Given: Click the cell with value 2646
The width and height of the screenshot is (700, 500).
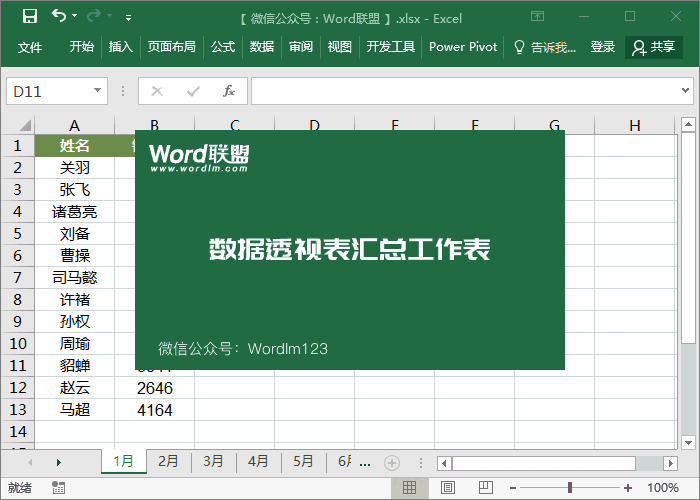Looking at the screenshot, I should 154,388.
